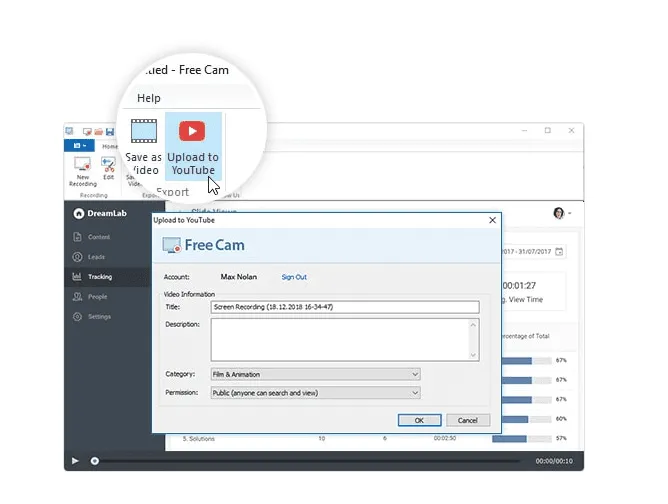This screenshot has height=504, width=668.
Task: Switch to the Home ribbon tab
Action: click(109, 146)
